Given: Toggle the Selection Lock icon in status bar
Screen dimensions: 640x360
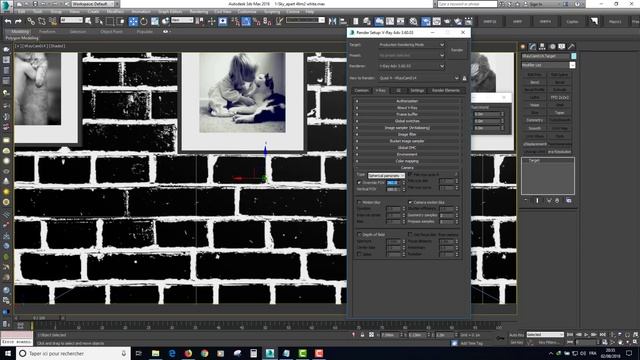Looking at the screenshot, I should coord(362,335).
